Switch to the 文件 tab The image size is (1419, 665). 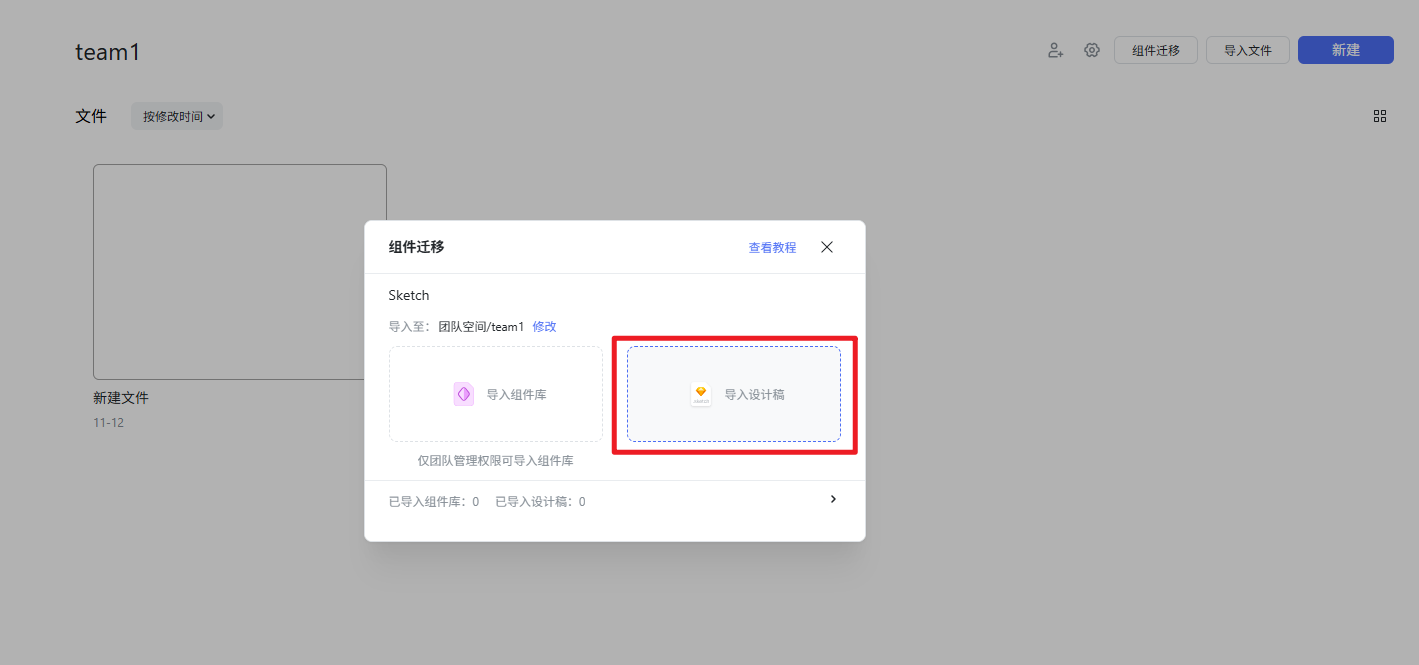(x=91, y=116)
